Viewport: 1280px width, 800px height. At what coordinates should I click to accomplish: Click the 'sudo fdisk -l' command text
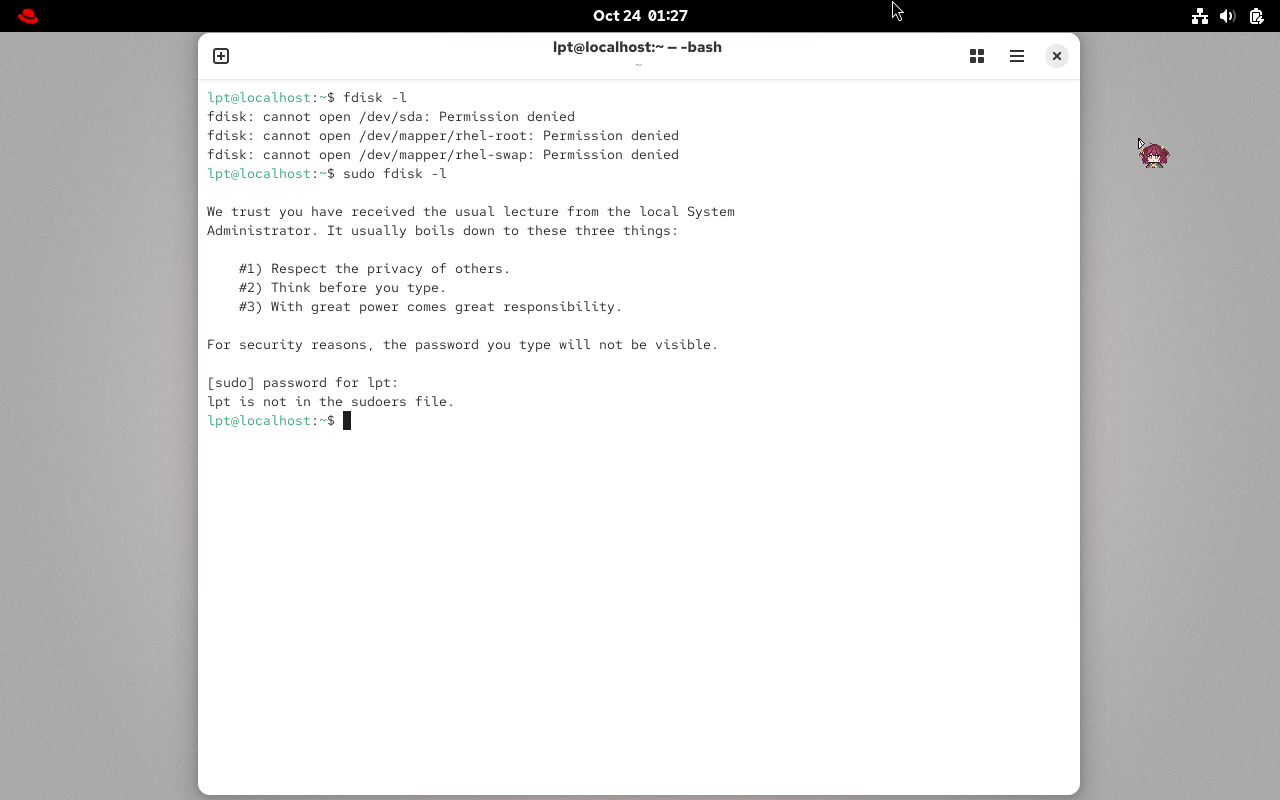[x=394, y=174]
